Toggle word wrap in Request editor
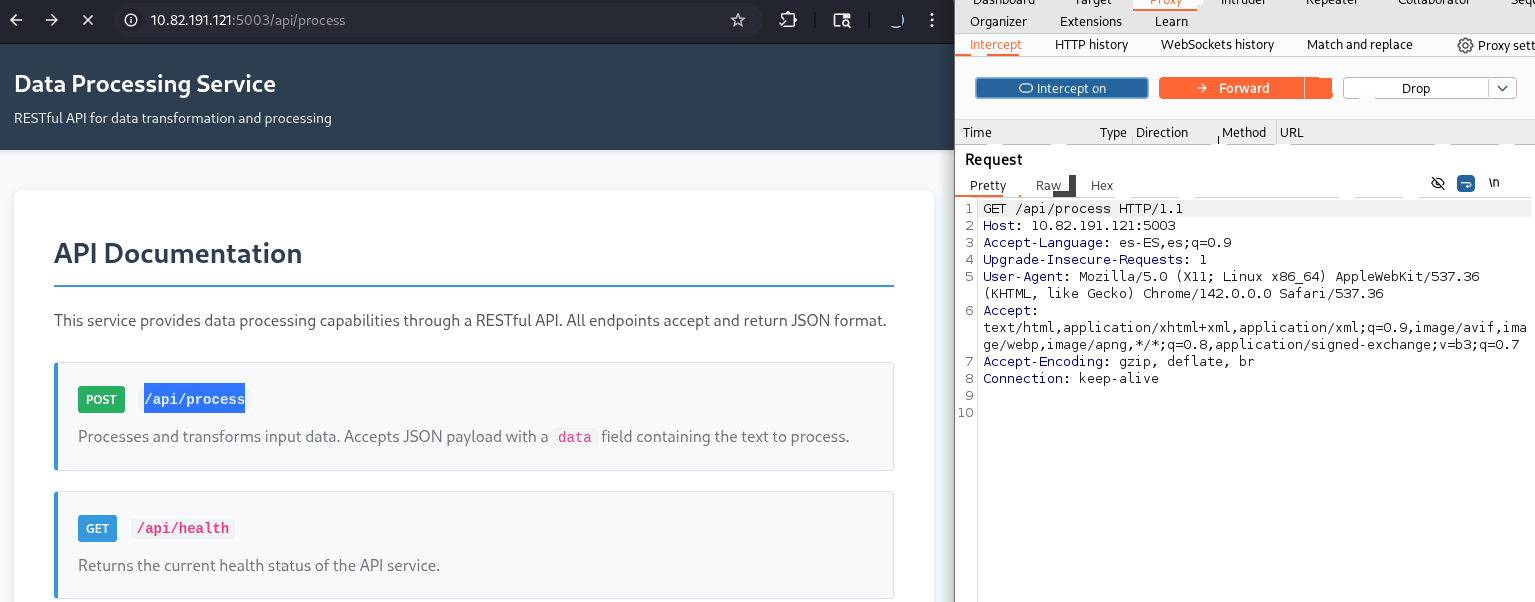This screenshot has height=602, width=1535. coord(1466,184)
